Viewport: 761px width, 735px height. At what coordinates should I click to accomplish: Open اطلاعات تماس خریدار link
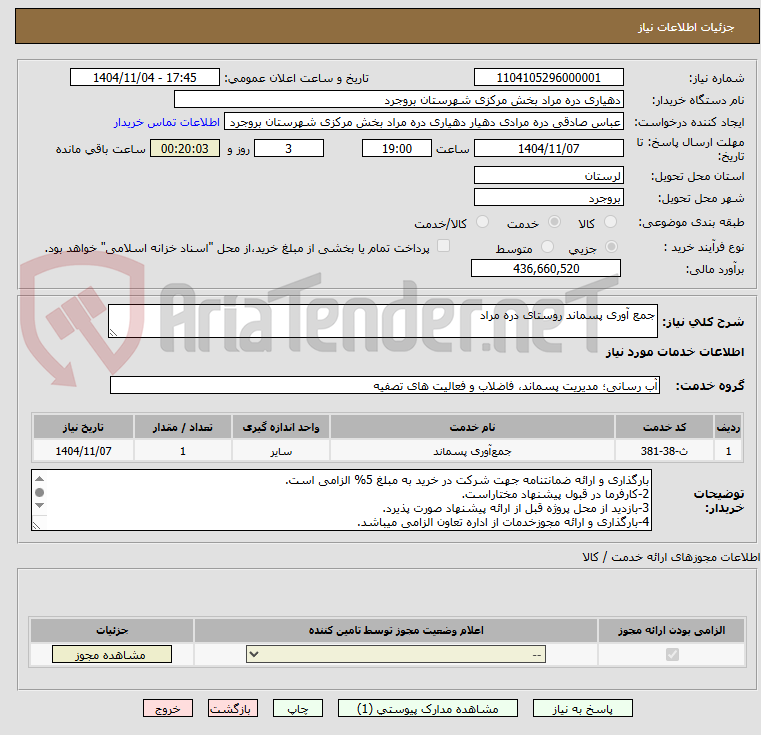pyautogui.click(x=167, y=122)
